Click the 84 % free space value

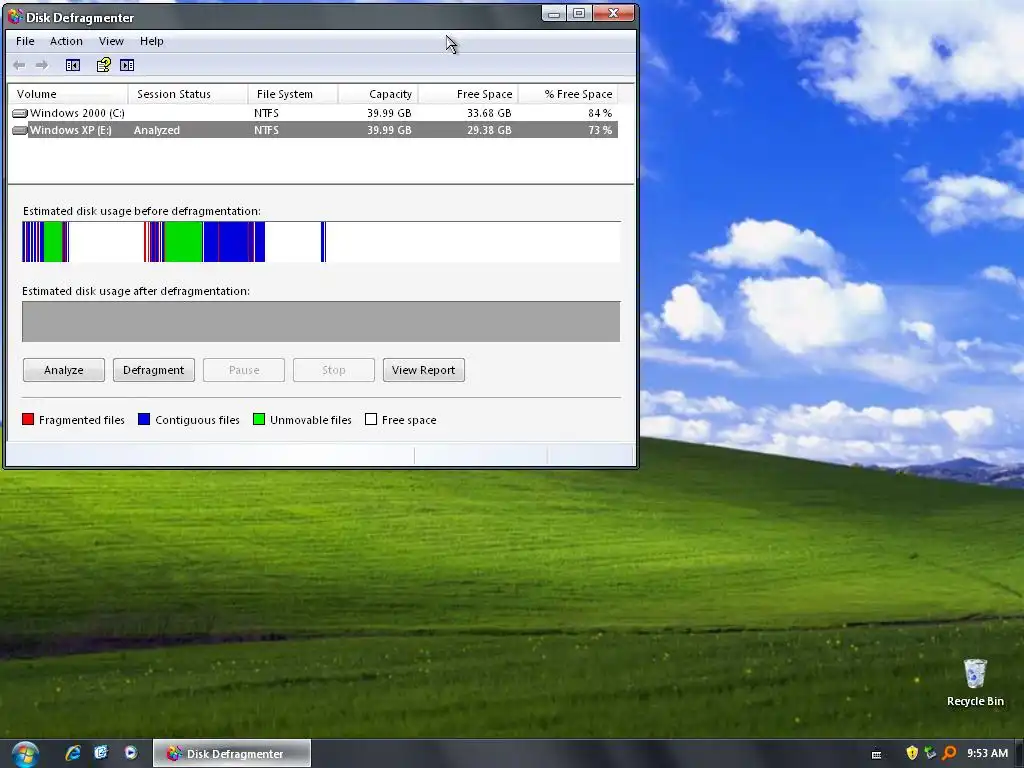(600, 113)
